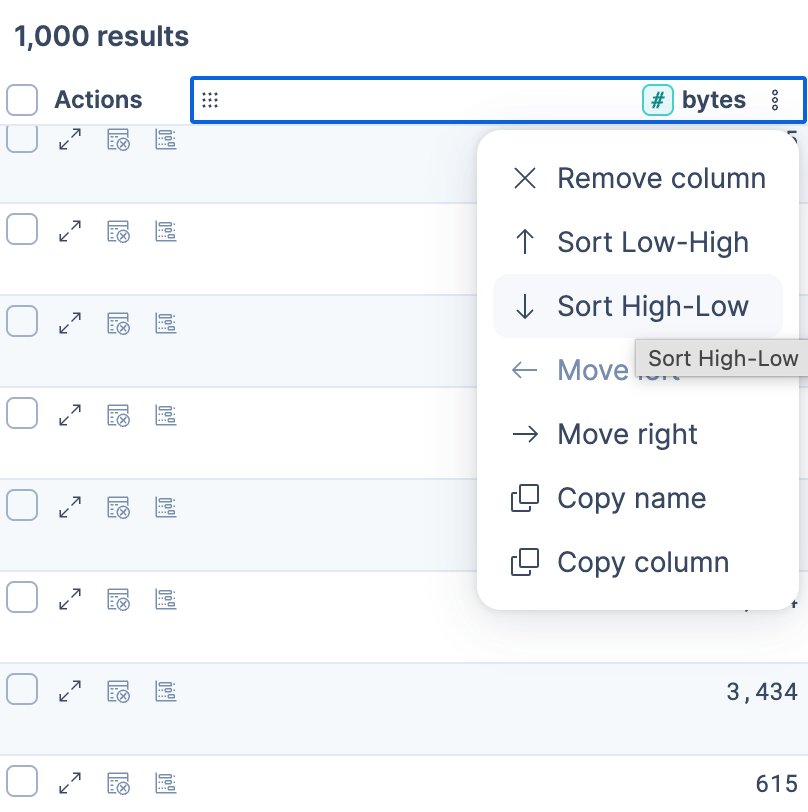Click the table-with-X icon in 615 row
This screenshot has width=808, height=812.
pos(119,784)
